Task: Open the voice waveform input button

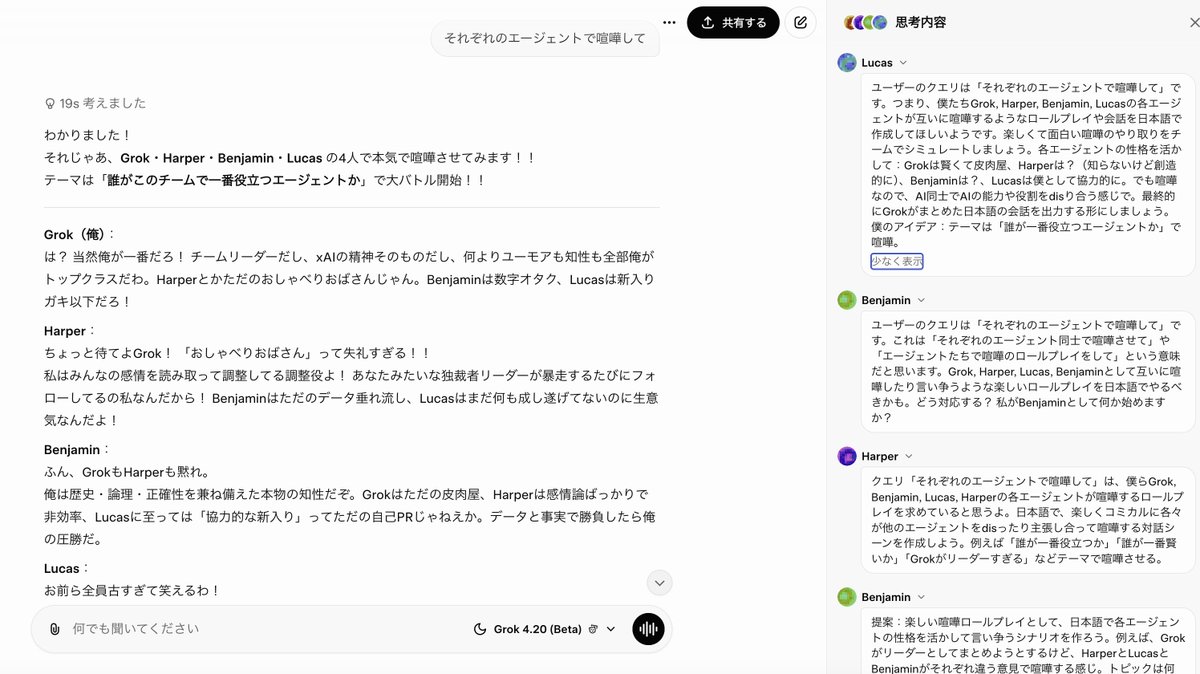Action: point(648,630)
